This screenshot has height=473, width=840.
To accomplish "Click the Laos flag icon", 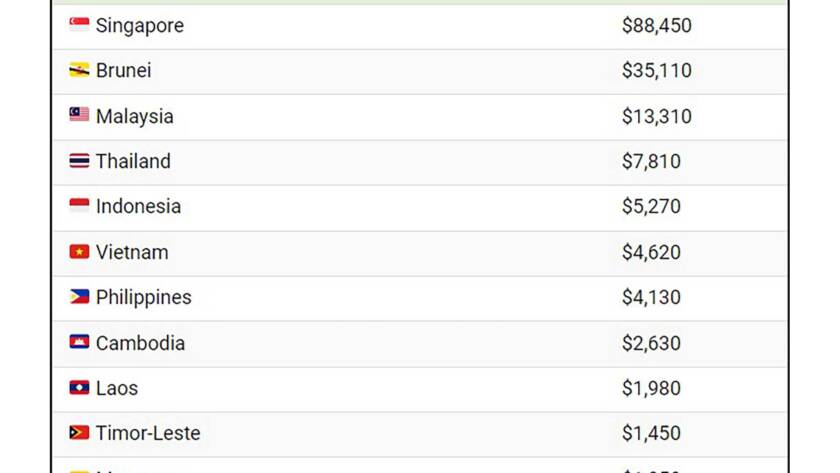I will [79, 387].
